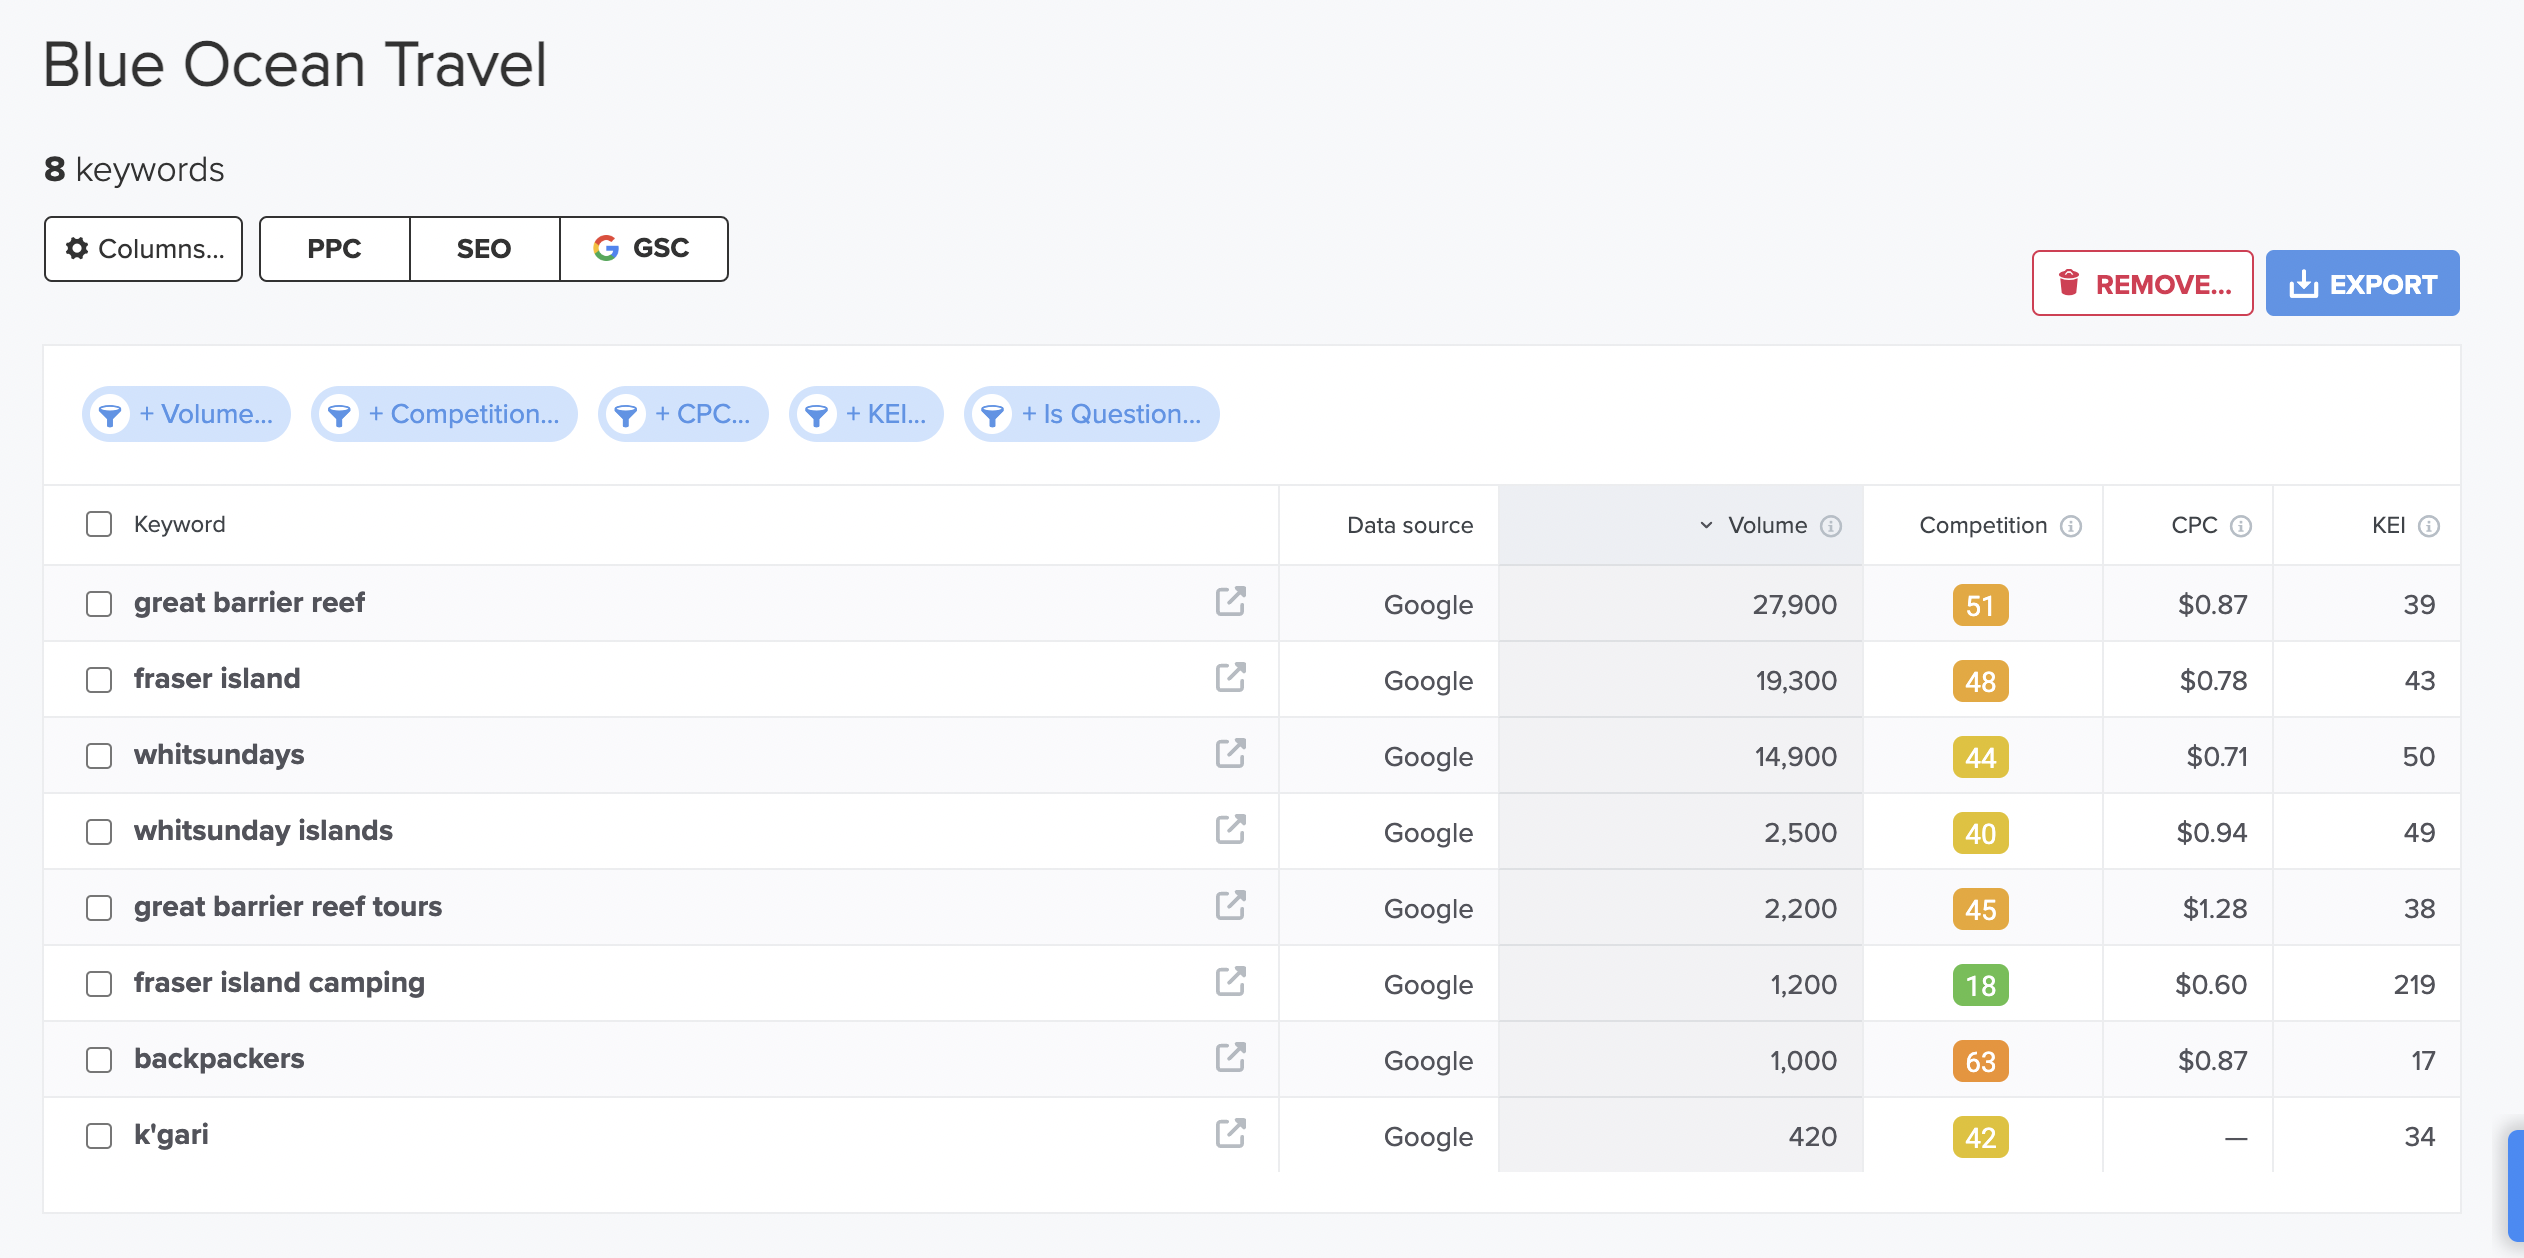Add a Competition filter
Viewport: 2524px width, 1258px height.
(444, 414)
